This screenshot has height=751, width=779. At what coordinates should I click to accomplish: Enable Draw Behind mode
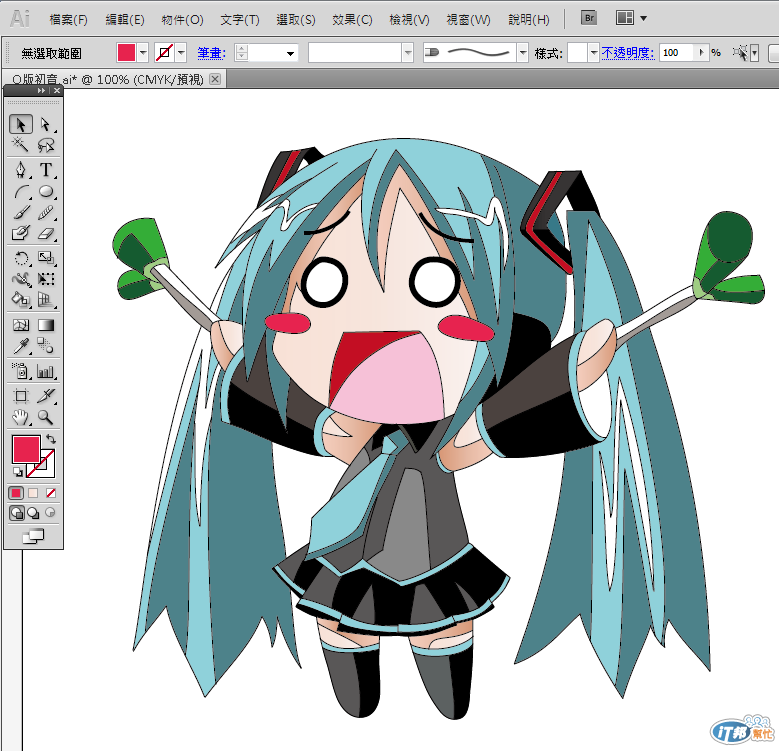tap(33, 513)
